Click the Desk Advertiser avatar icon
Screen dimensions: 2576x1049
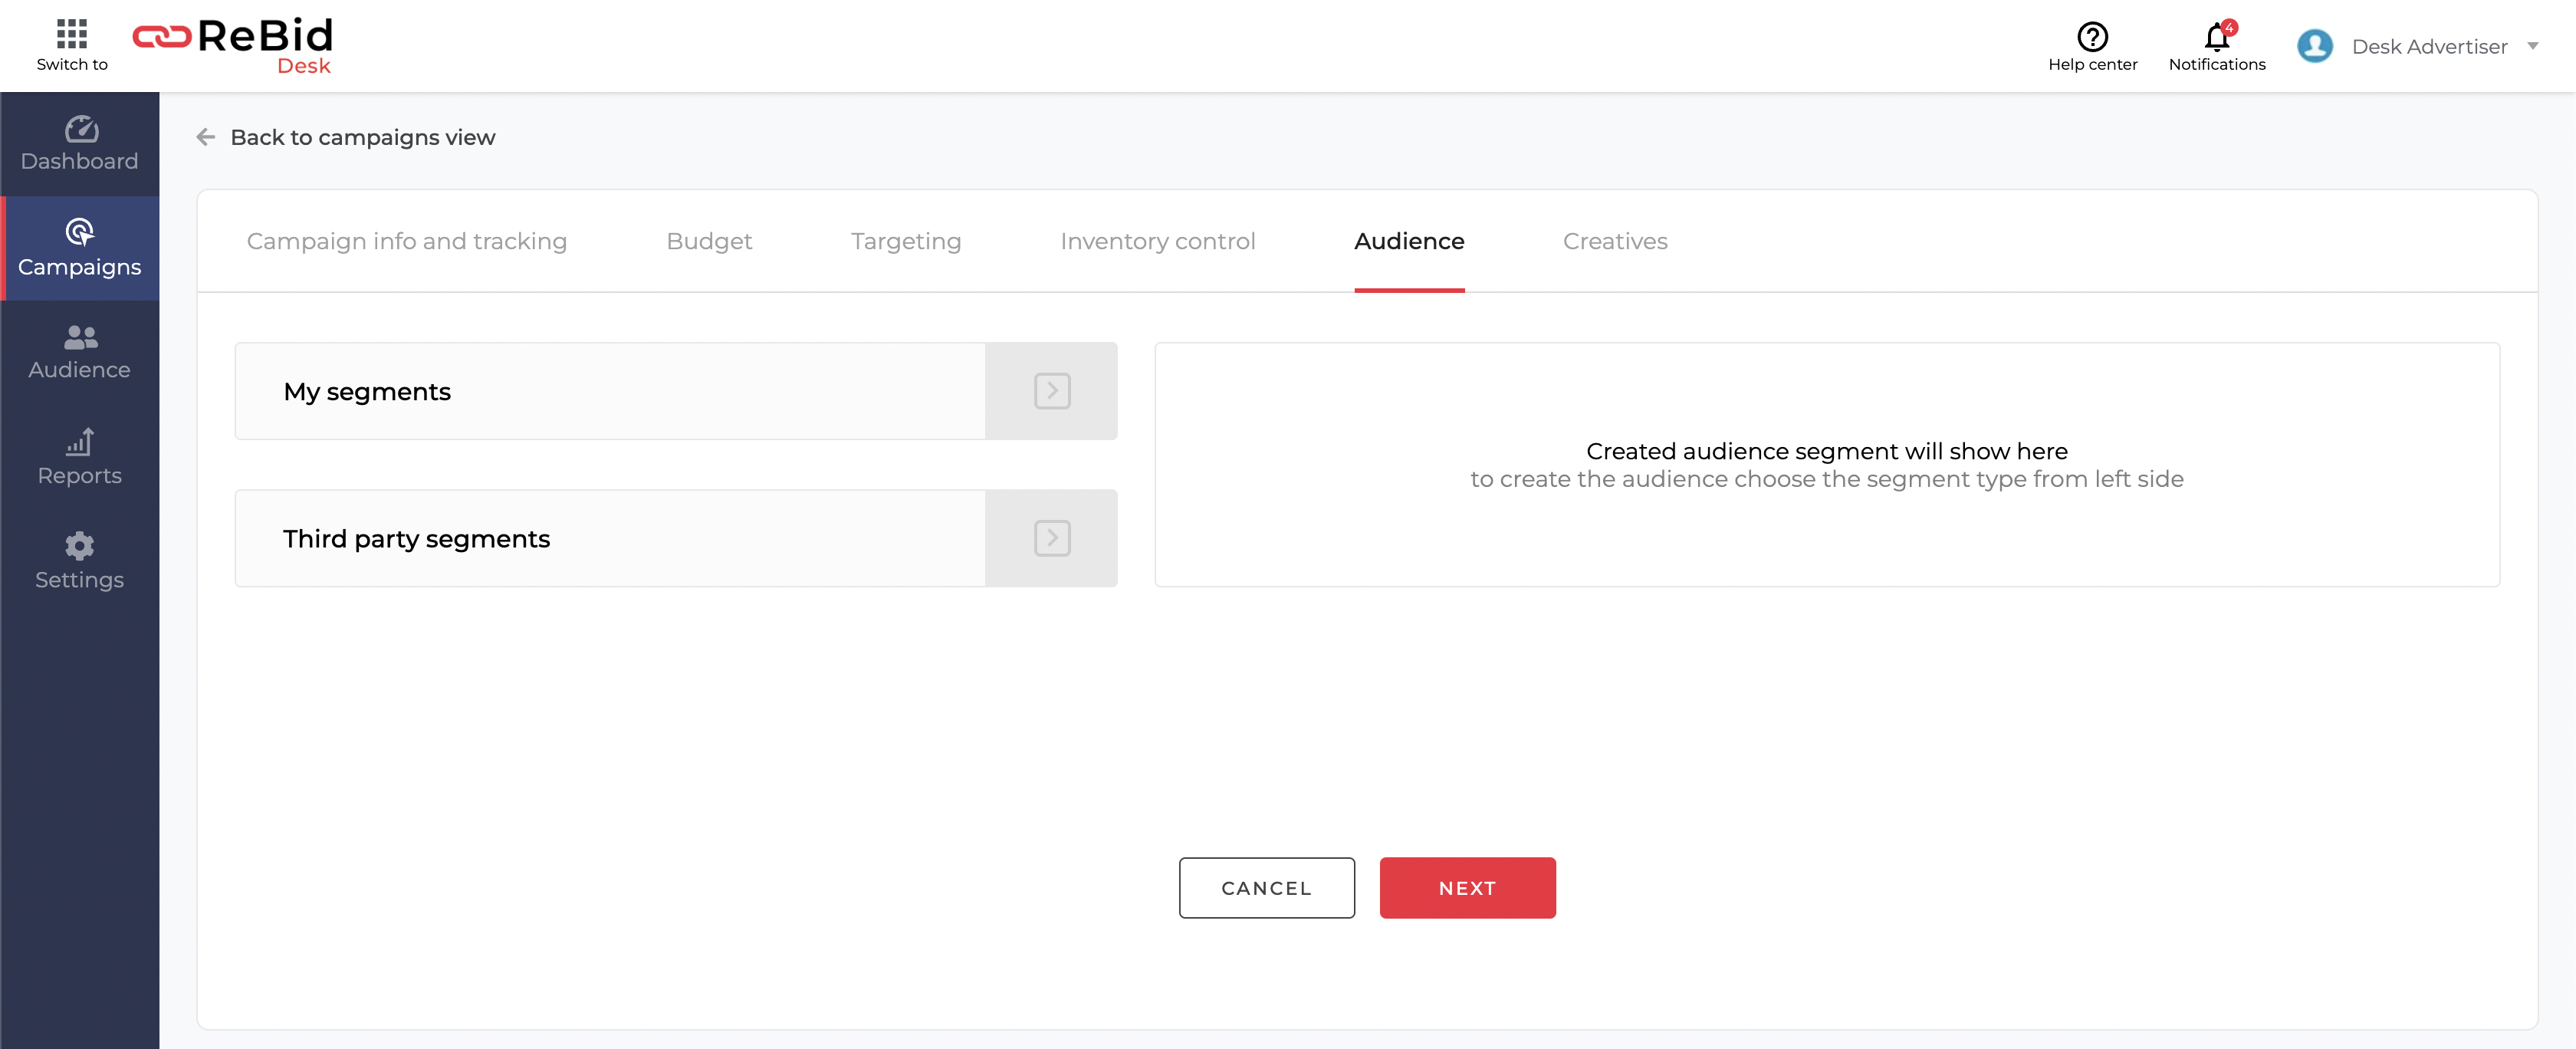tap(2314, 46)
